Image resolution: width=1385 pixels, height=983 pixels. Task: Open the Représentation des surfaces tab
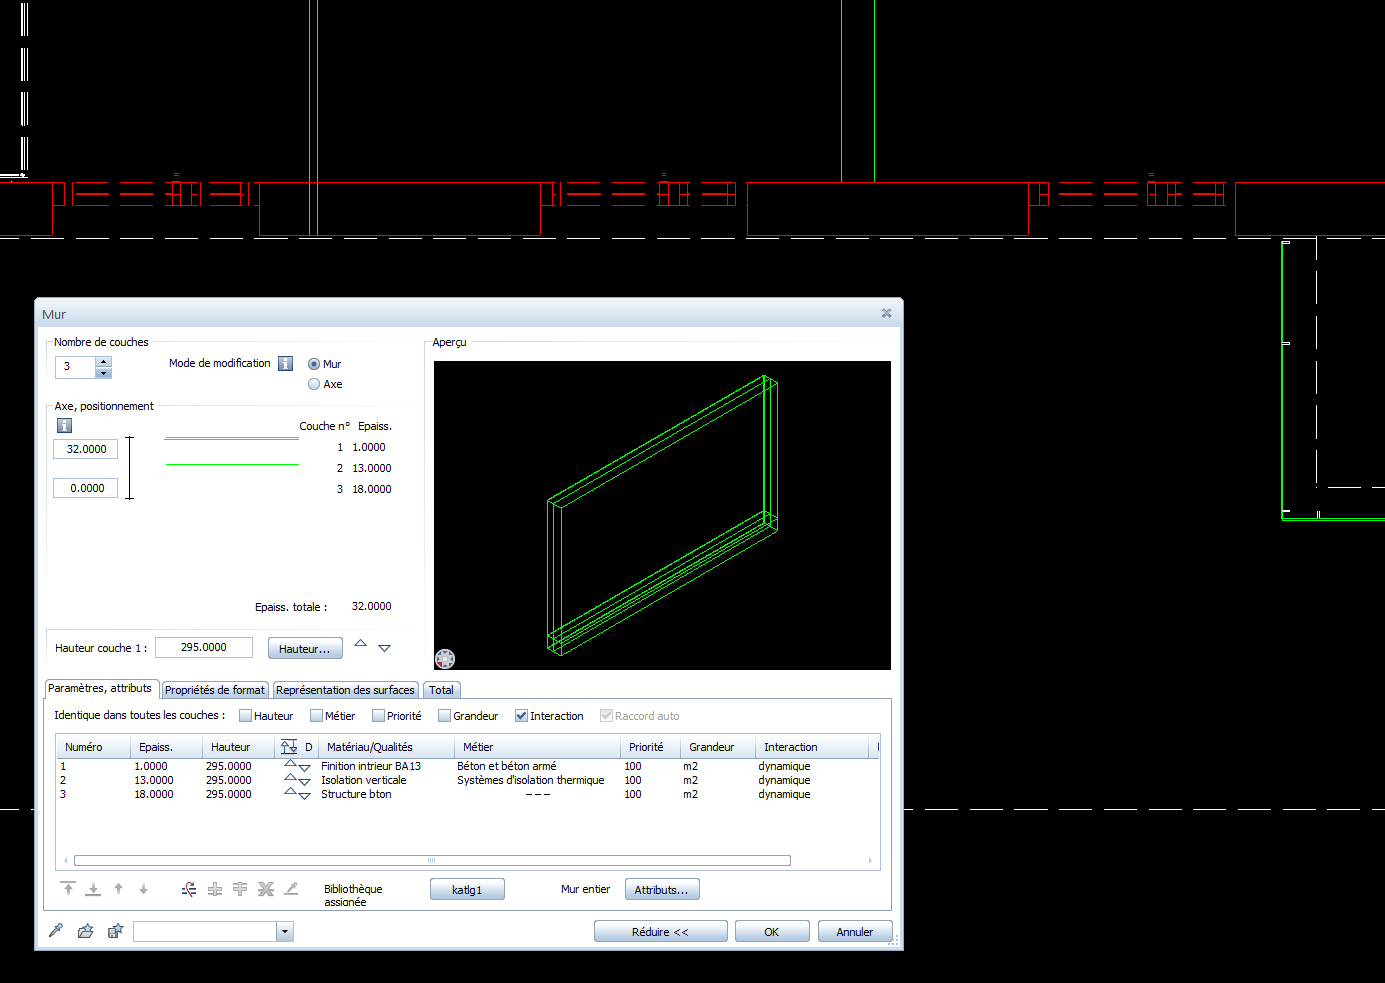pos(345,690)
